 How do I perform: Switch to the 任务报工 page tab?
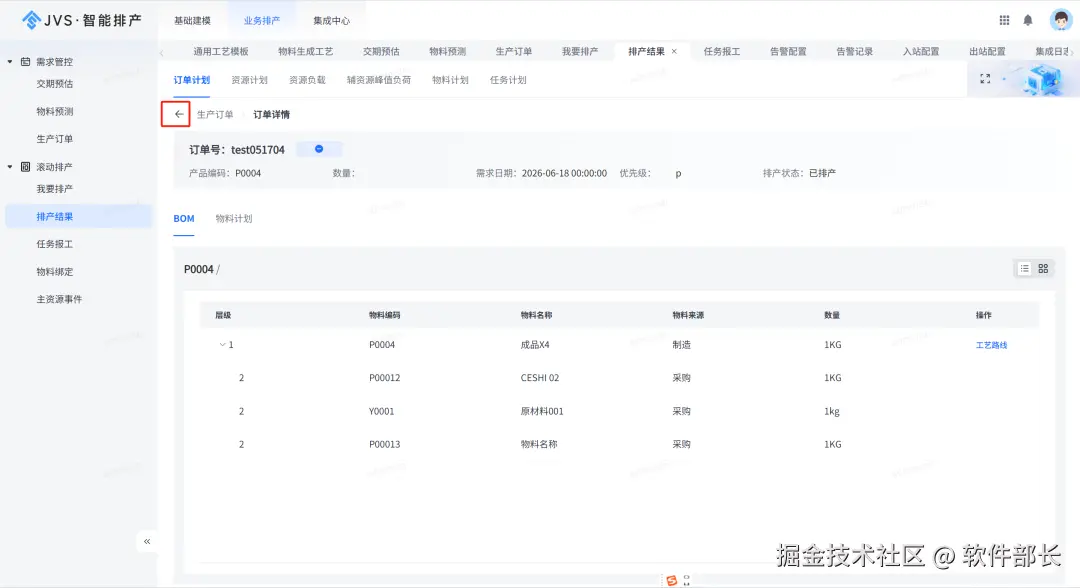point(722,51)
